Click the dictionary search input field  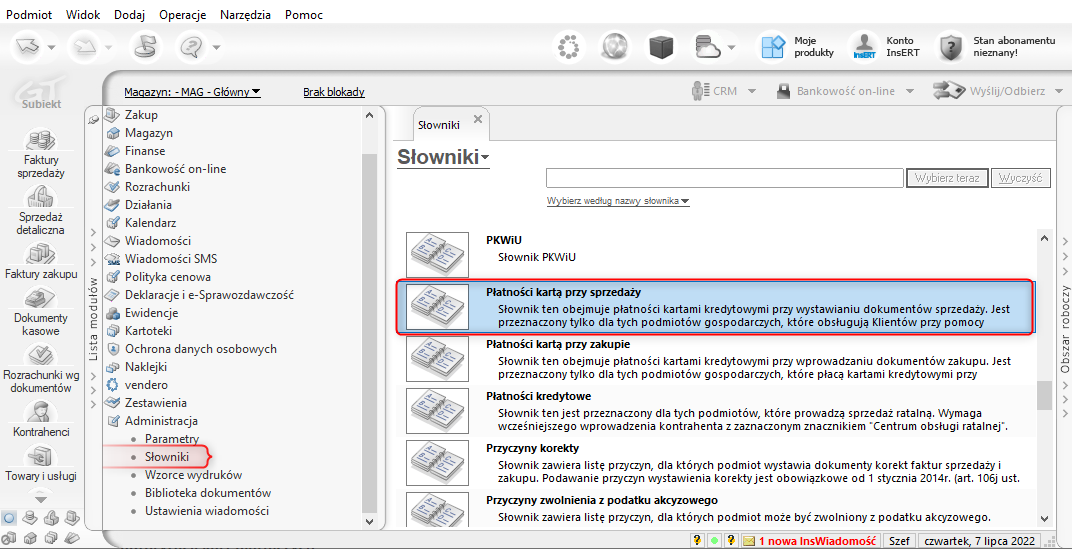725,178
